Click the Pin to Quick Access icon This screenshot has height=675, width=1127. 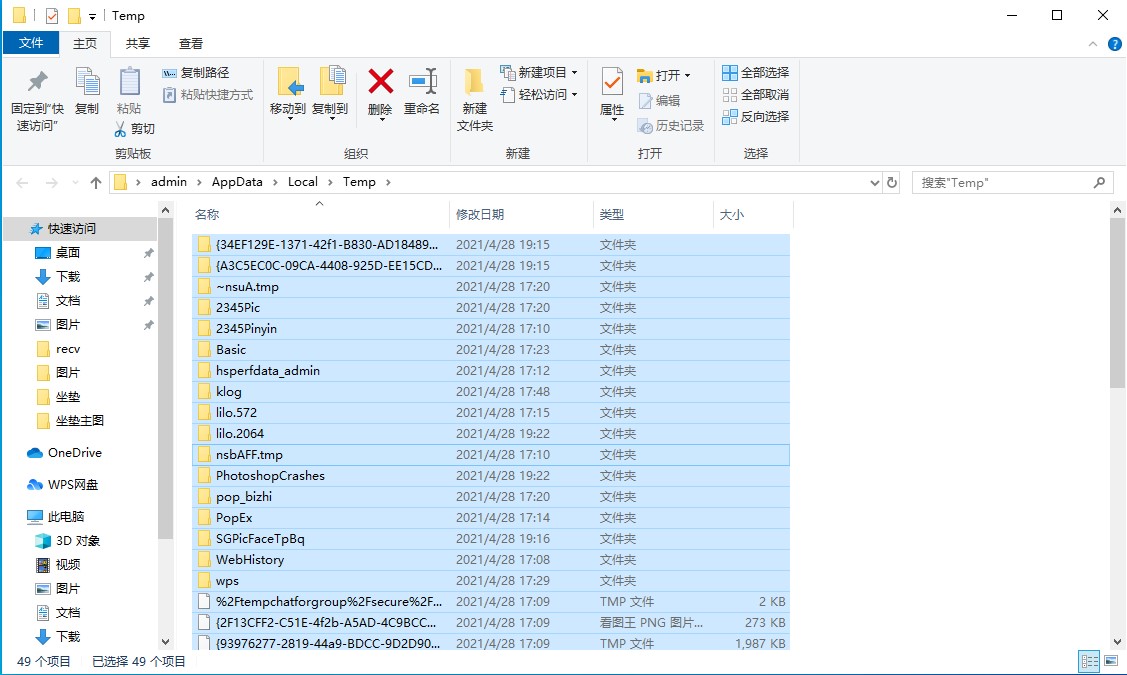37,82
